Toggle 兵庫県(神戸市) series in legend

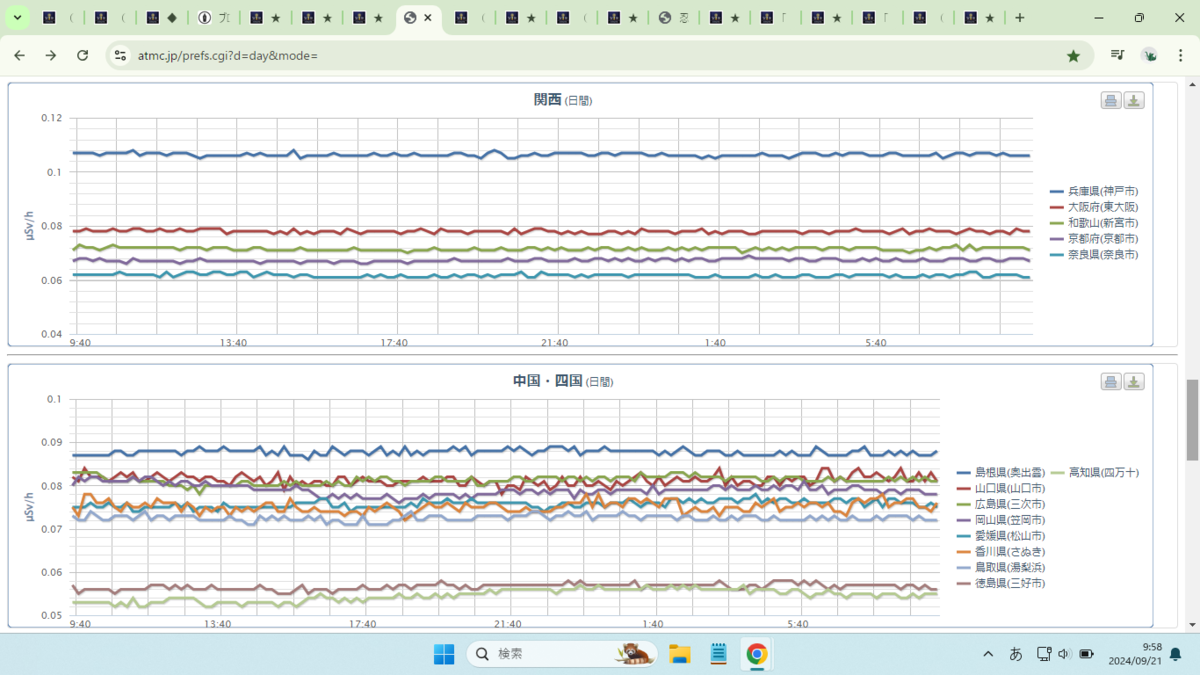[x=1094, y=191]
